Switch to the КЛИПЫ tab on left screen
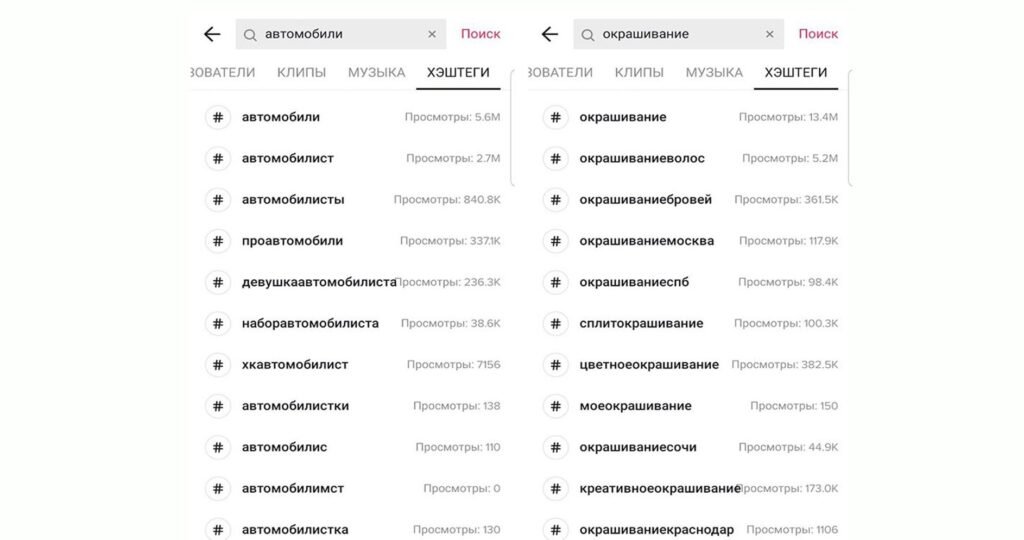The height and width of the screenshot is (540, 1024). click(x=301, y=72)
